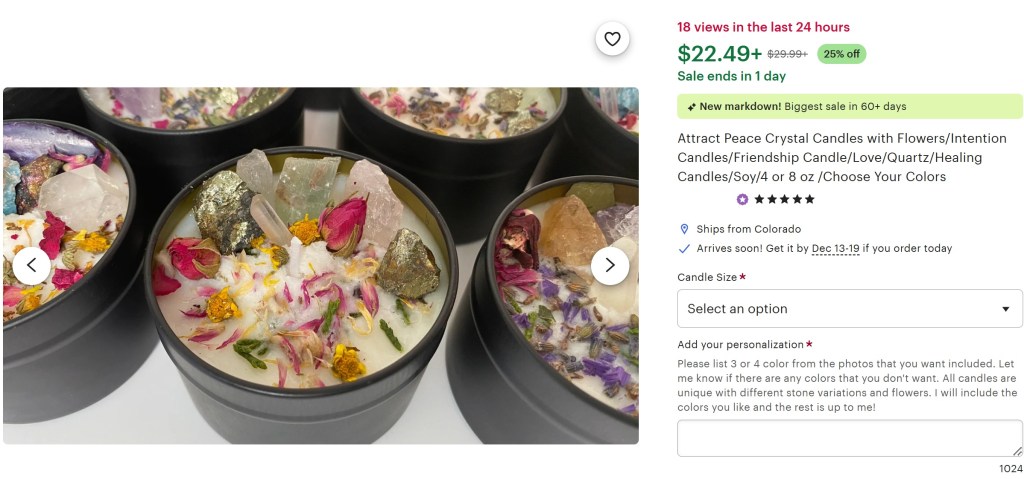Click the Sale ends in 1 day text
The image size is (1024, 479).
(x=731, y=76)
